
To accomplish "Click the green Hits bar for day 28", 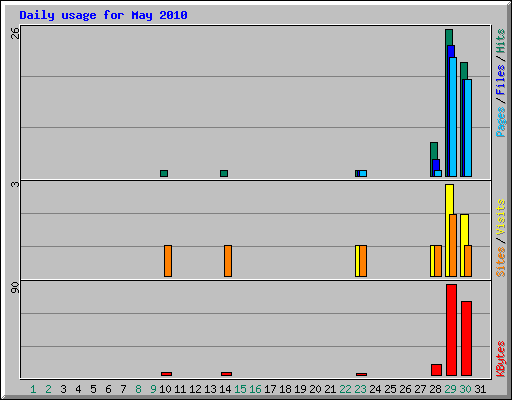I will click(434, 151).
